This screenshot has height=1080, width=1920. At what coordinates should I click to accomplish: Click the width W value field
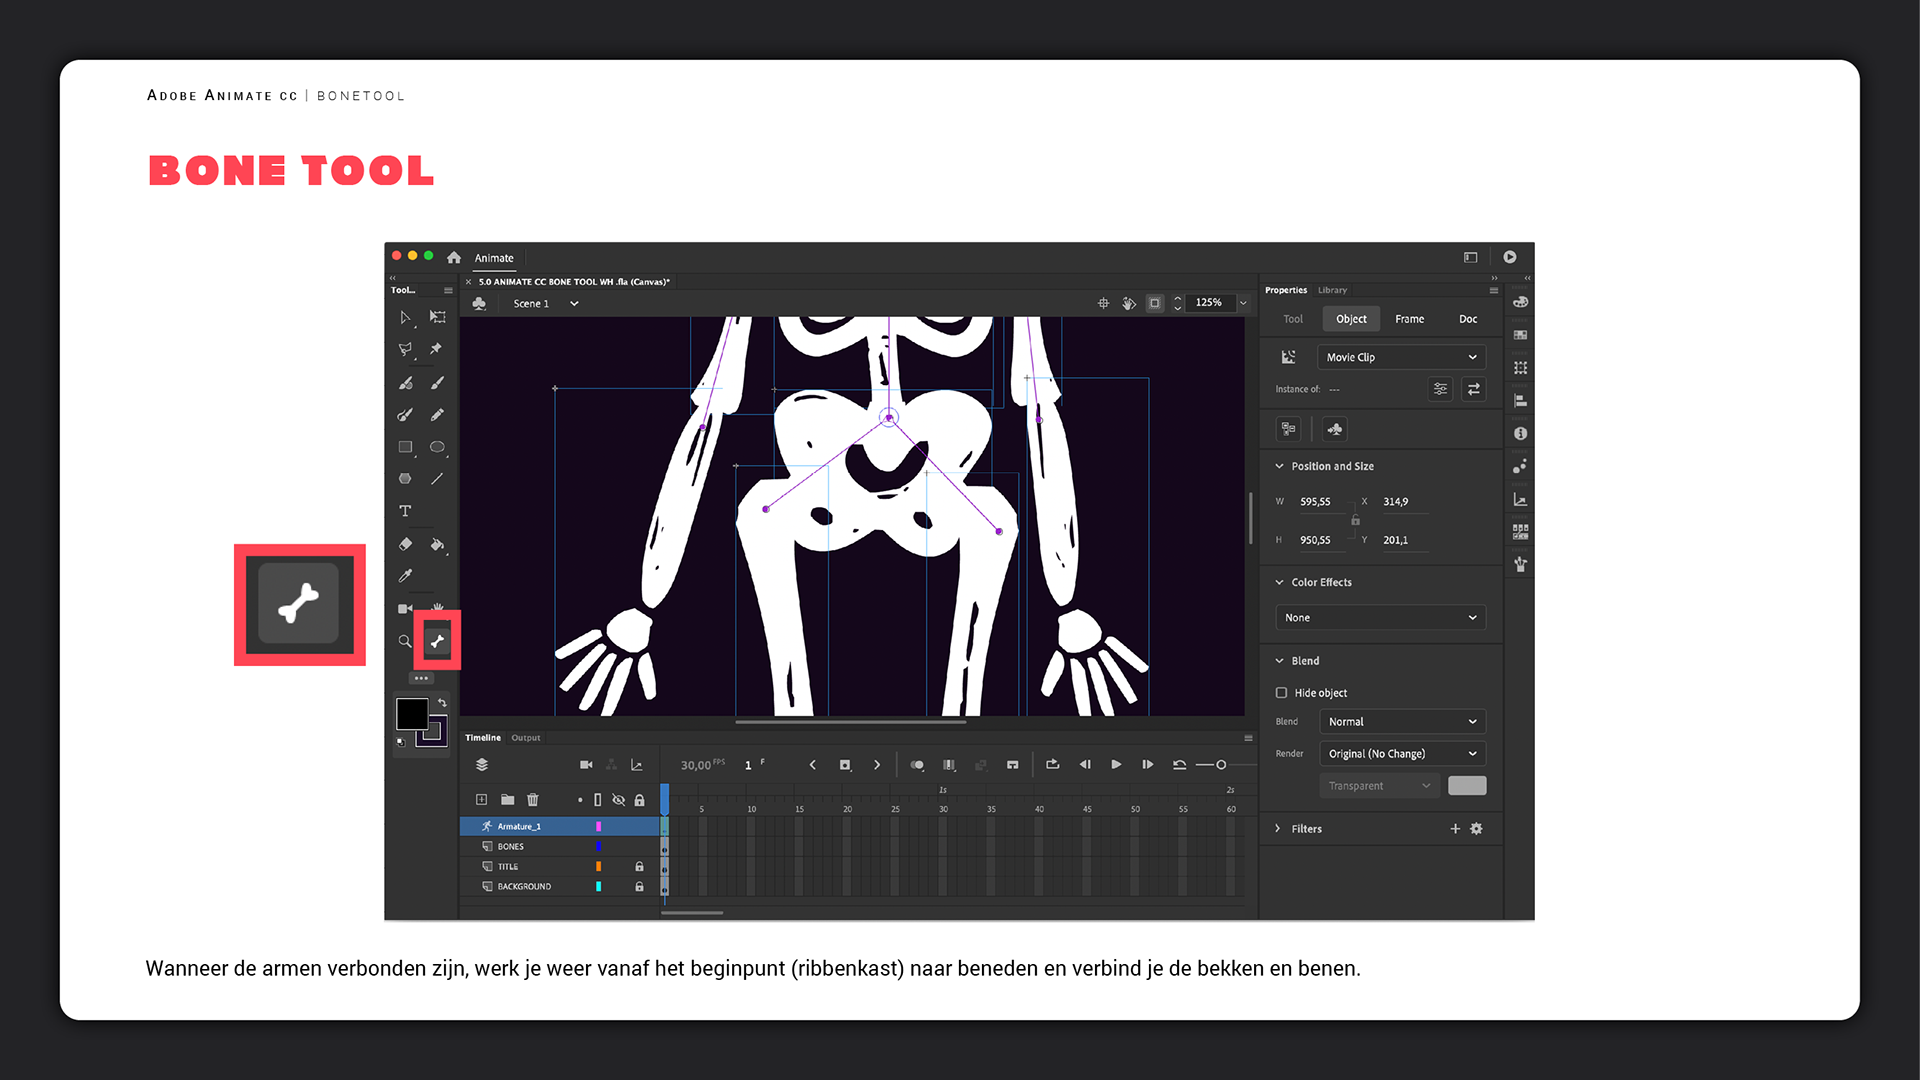1315,501
